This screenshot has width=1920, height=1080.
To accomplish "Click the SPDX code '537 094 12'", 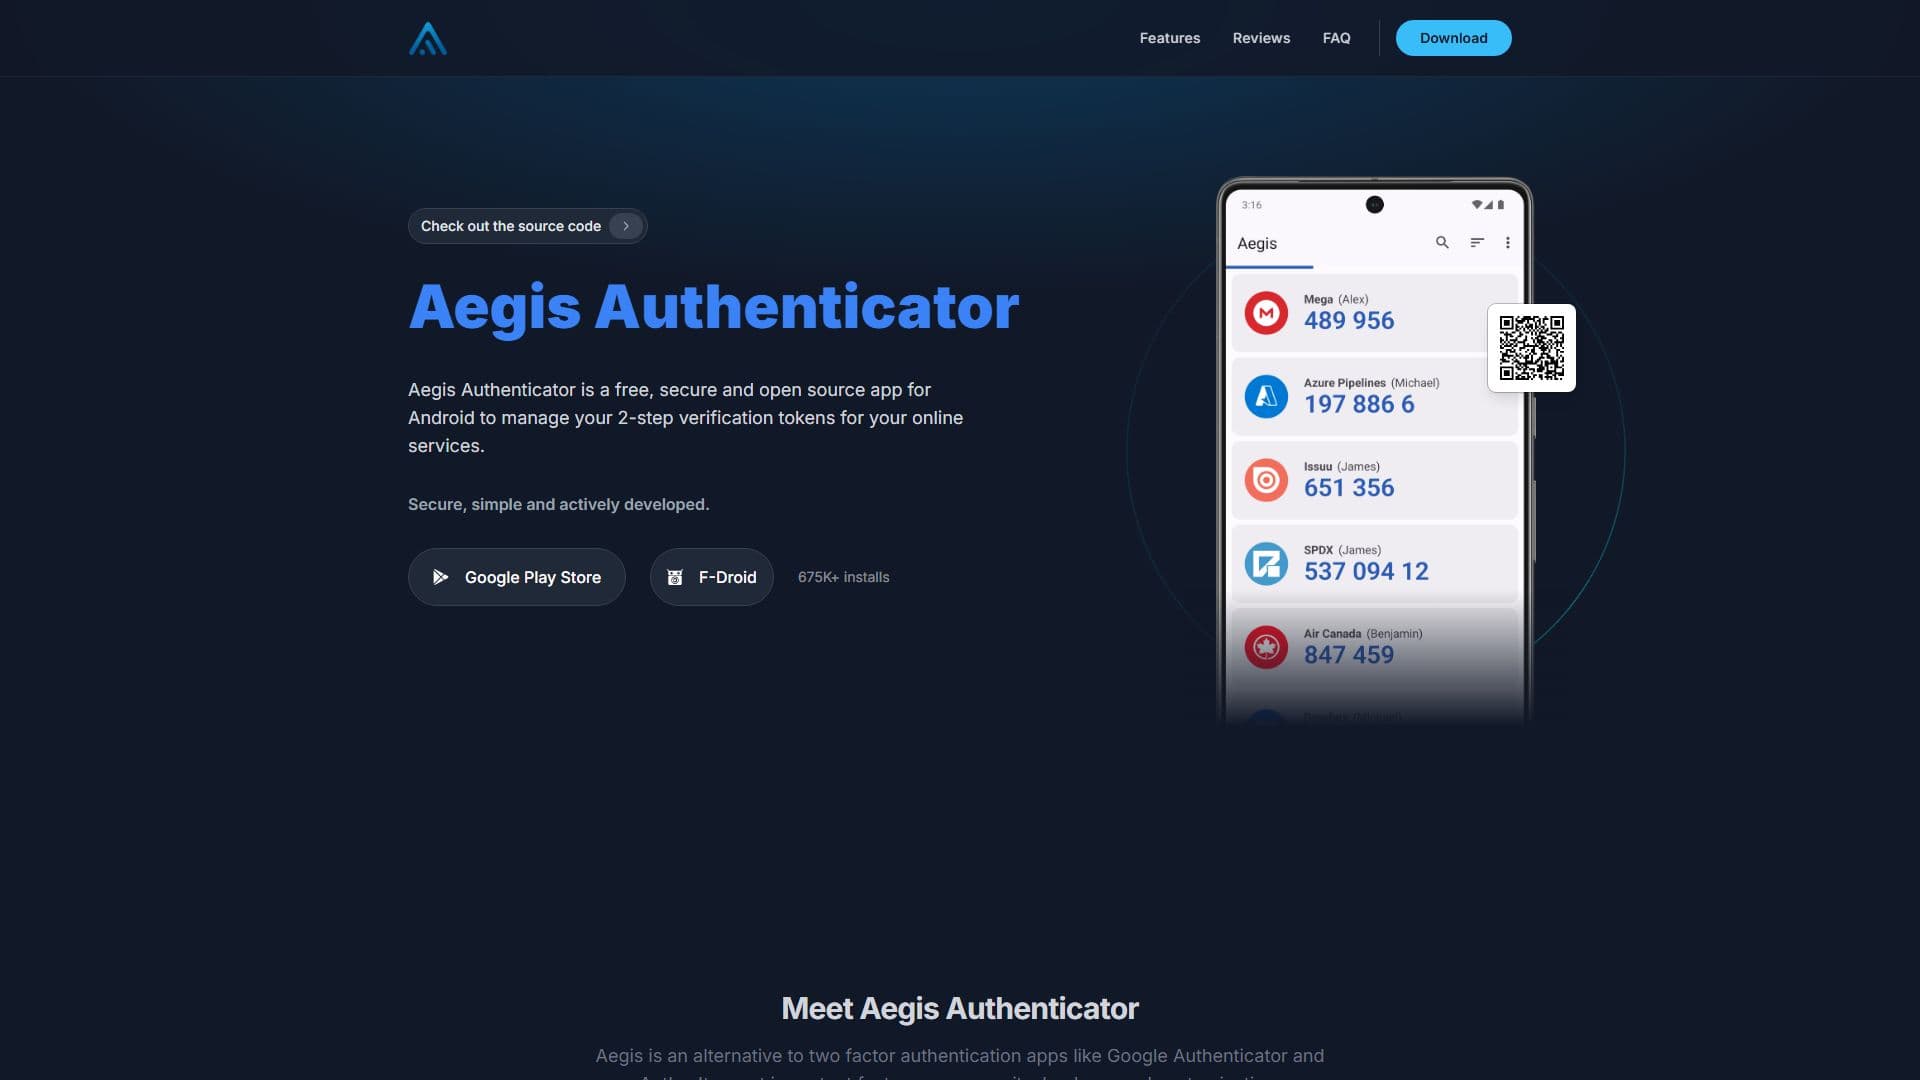I will [1366, 571].
